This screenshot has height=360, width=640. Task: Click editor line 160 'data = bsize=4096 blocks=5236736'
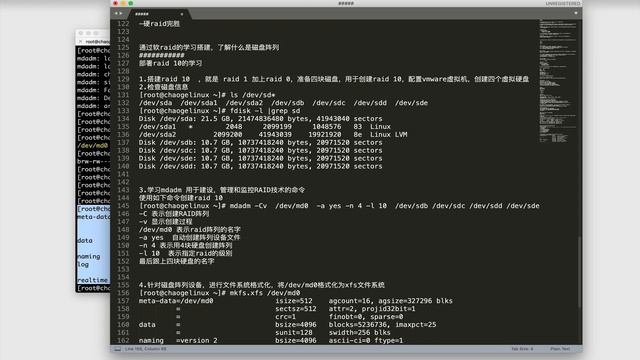click(x=287, y=325)
